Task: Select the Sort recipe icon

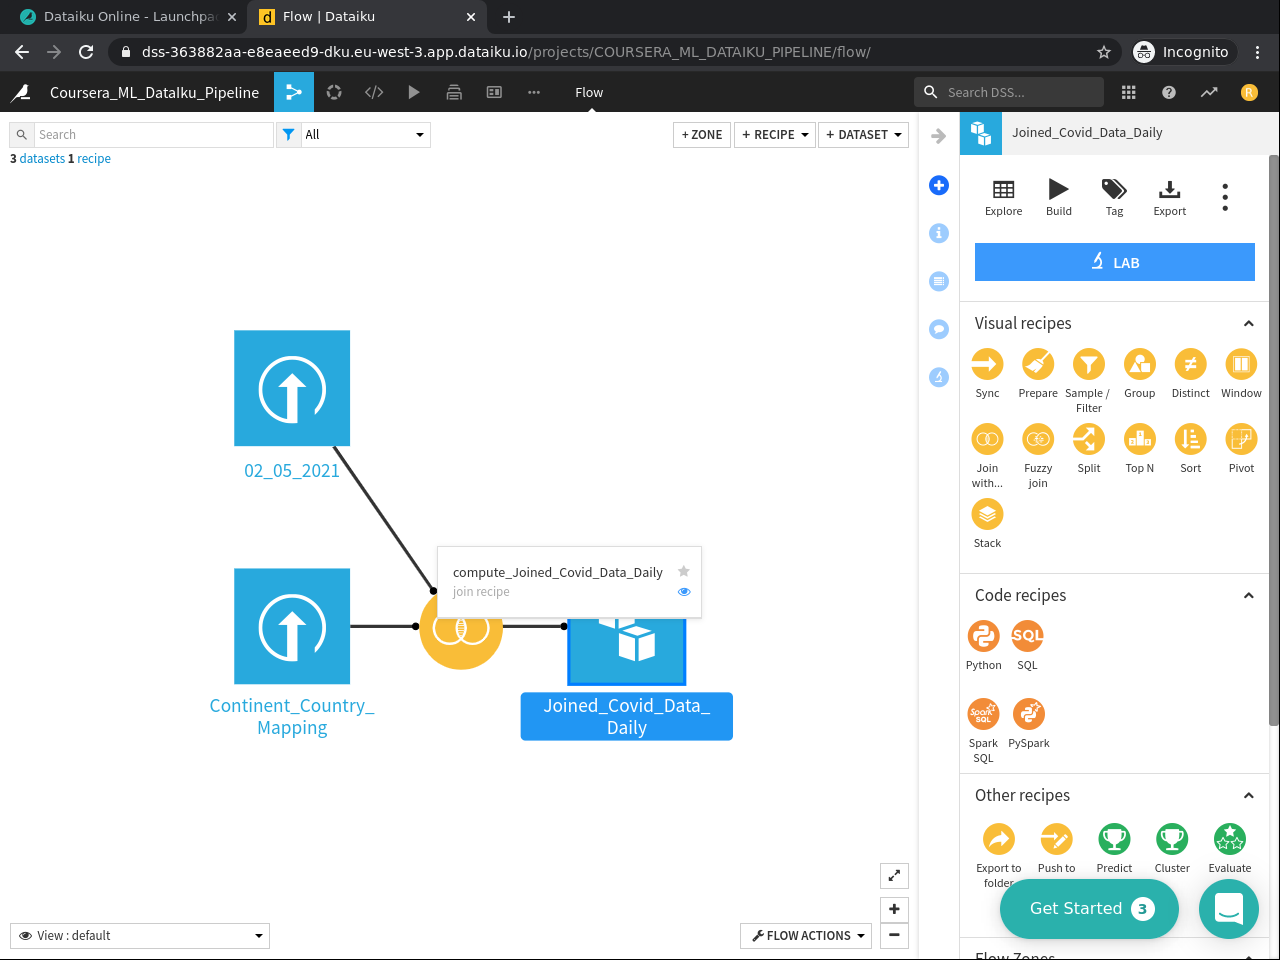Action: [x=1191, y=439]
